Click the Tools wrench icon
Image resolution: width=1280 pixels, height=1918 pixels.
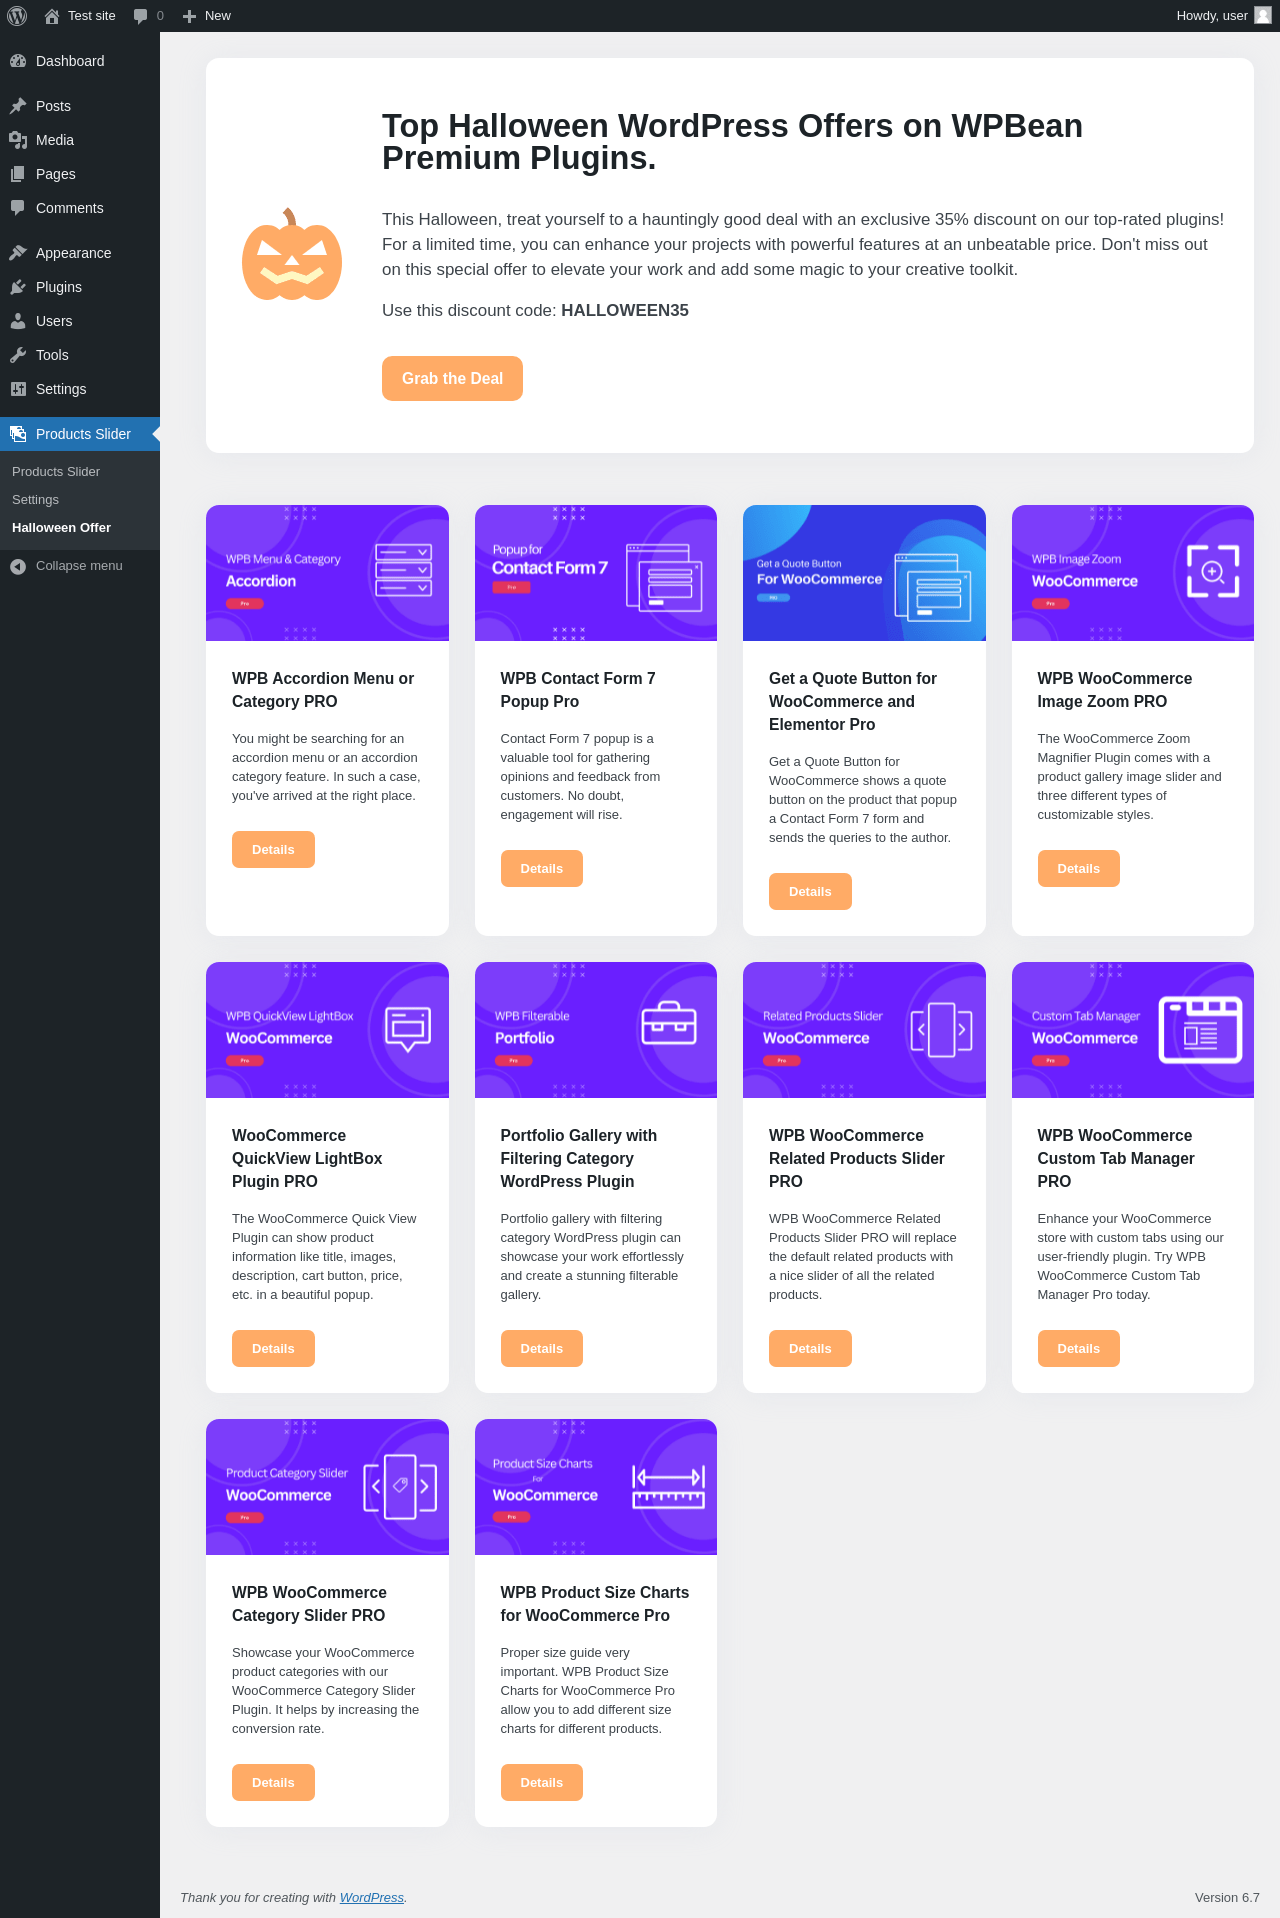[18, 355]
